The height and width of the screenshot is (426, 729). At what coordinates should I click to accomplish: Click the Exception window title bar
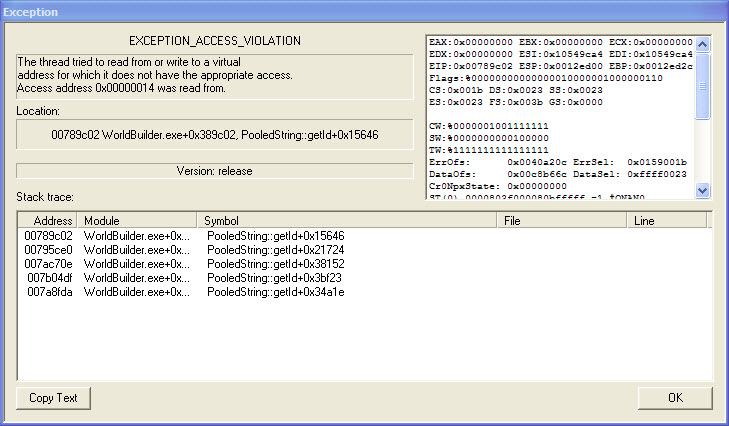tap(364, 12)
